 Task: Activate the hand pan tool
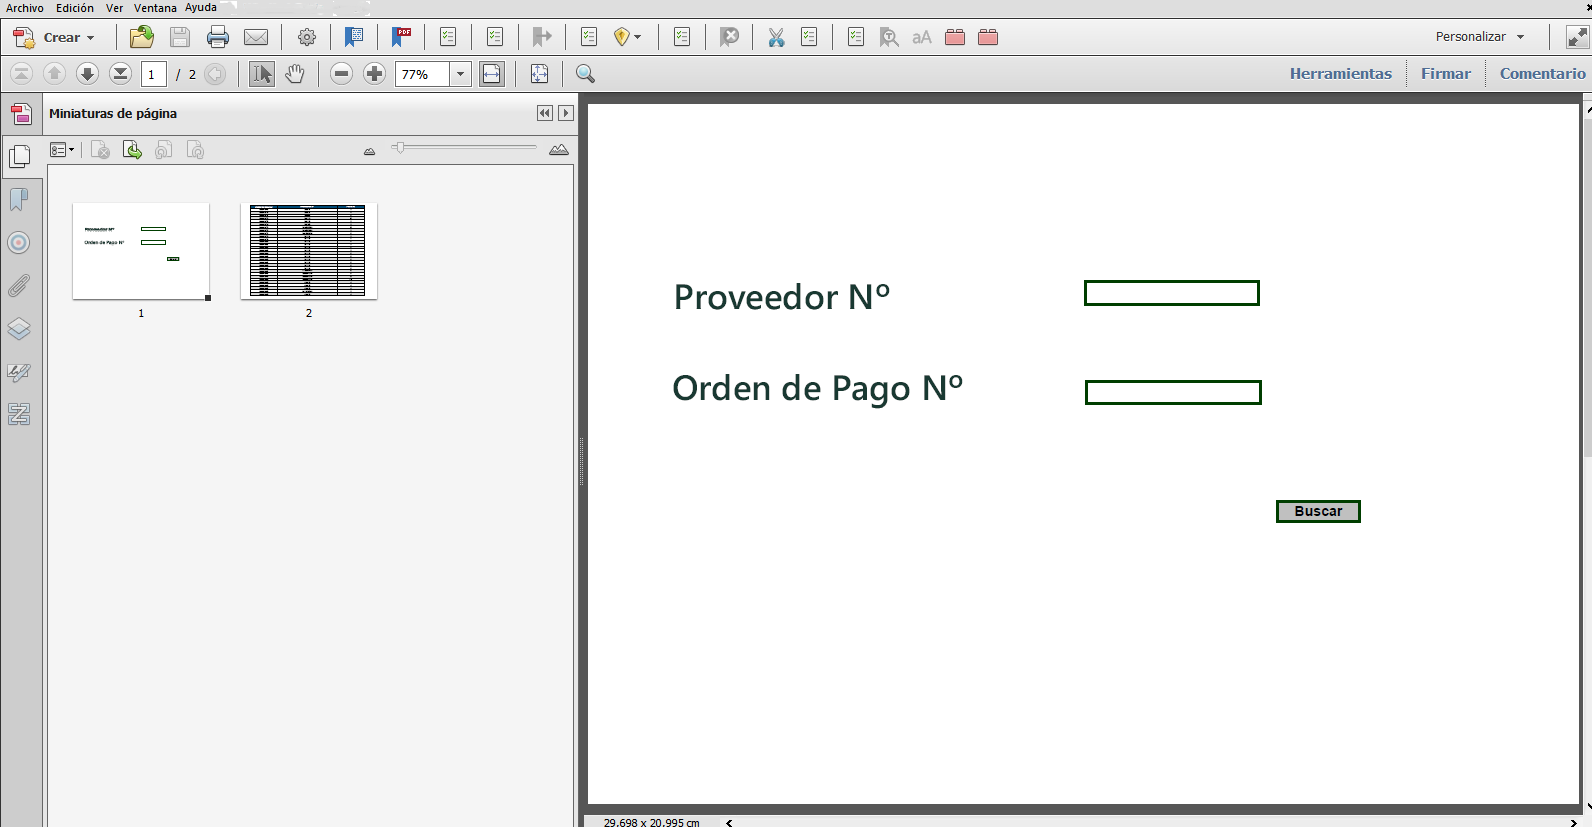[x=295, y=73]
